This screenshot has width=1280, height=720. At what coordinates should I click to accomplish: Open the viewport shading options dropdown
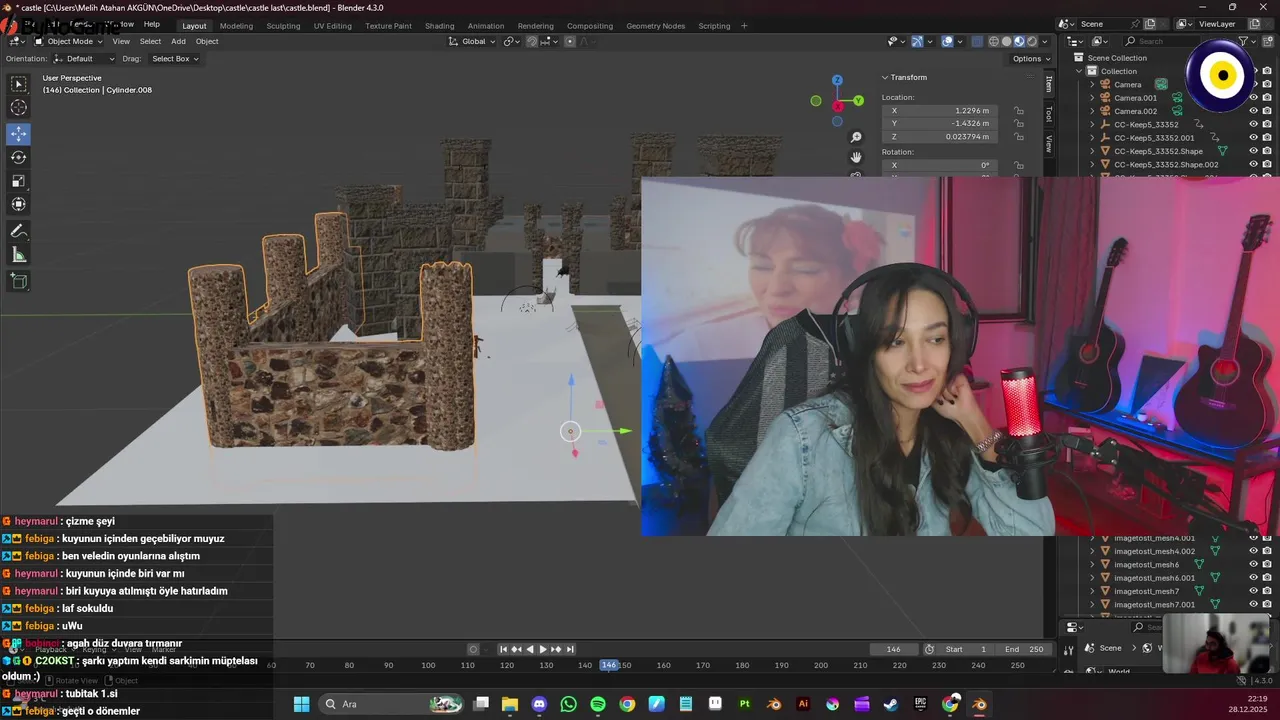point(1046,41)
